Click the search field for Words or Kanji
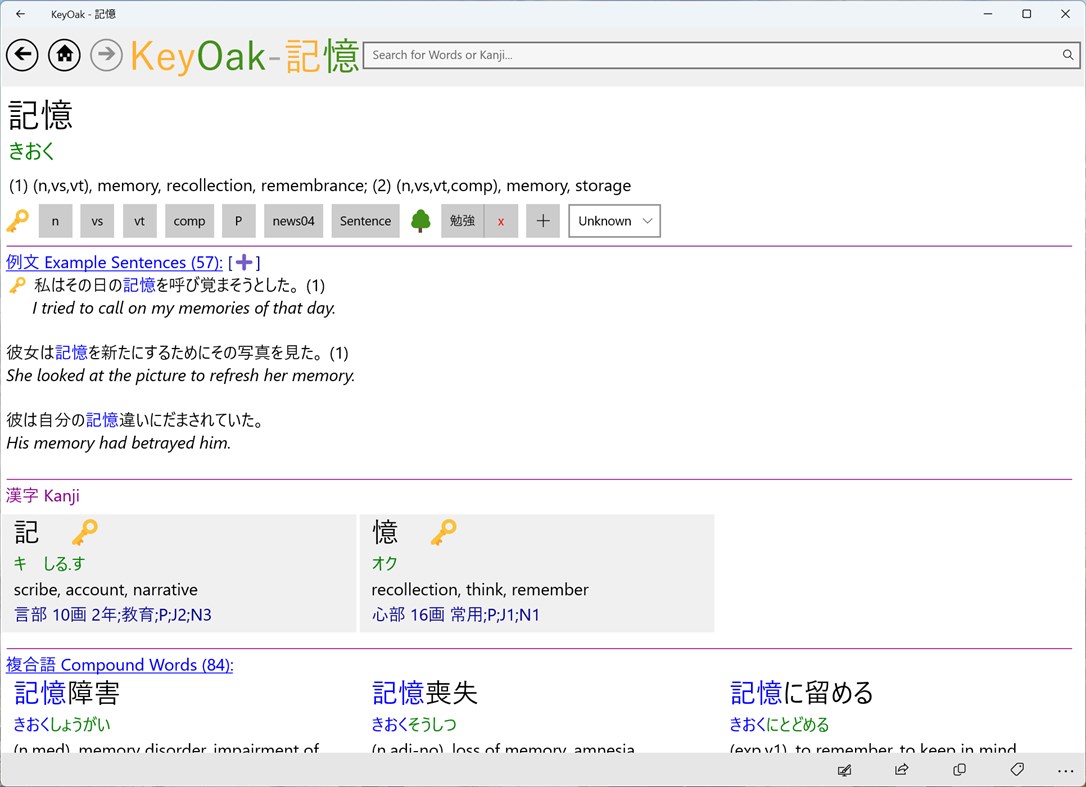The width and height of the screenshot is (1086, 787). point(700,55)
